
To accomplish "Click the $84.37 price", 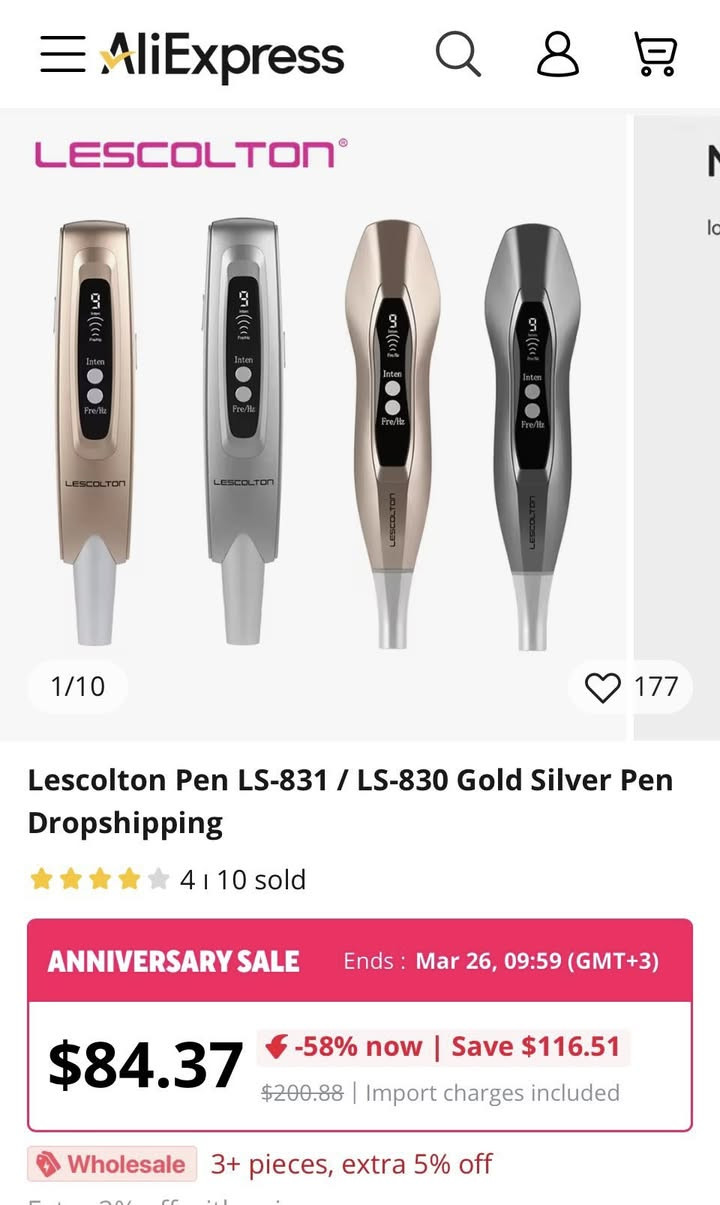I will pyautogui.click(x=145, y=1065).
